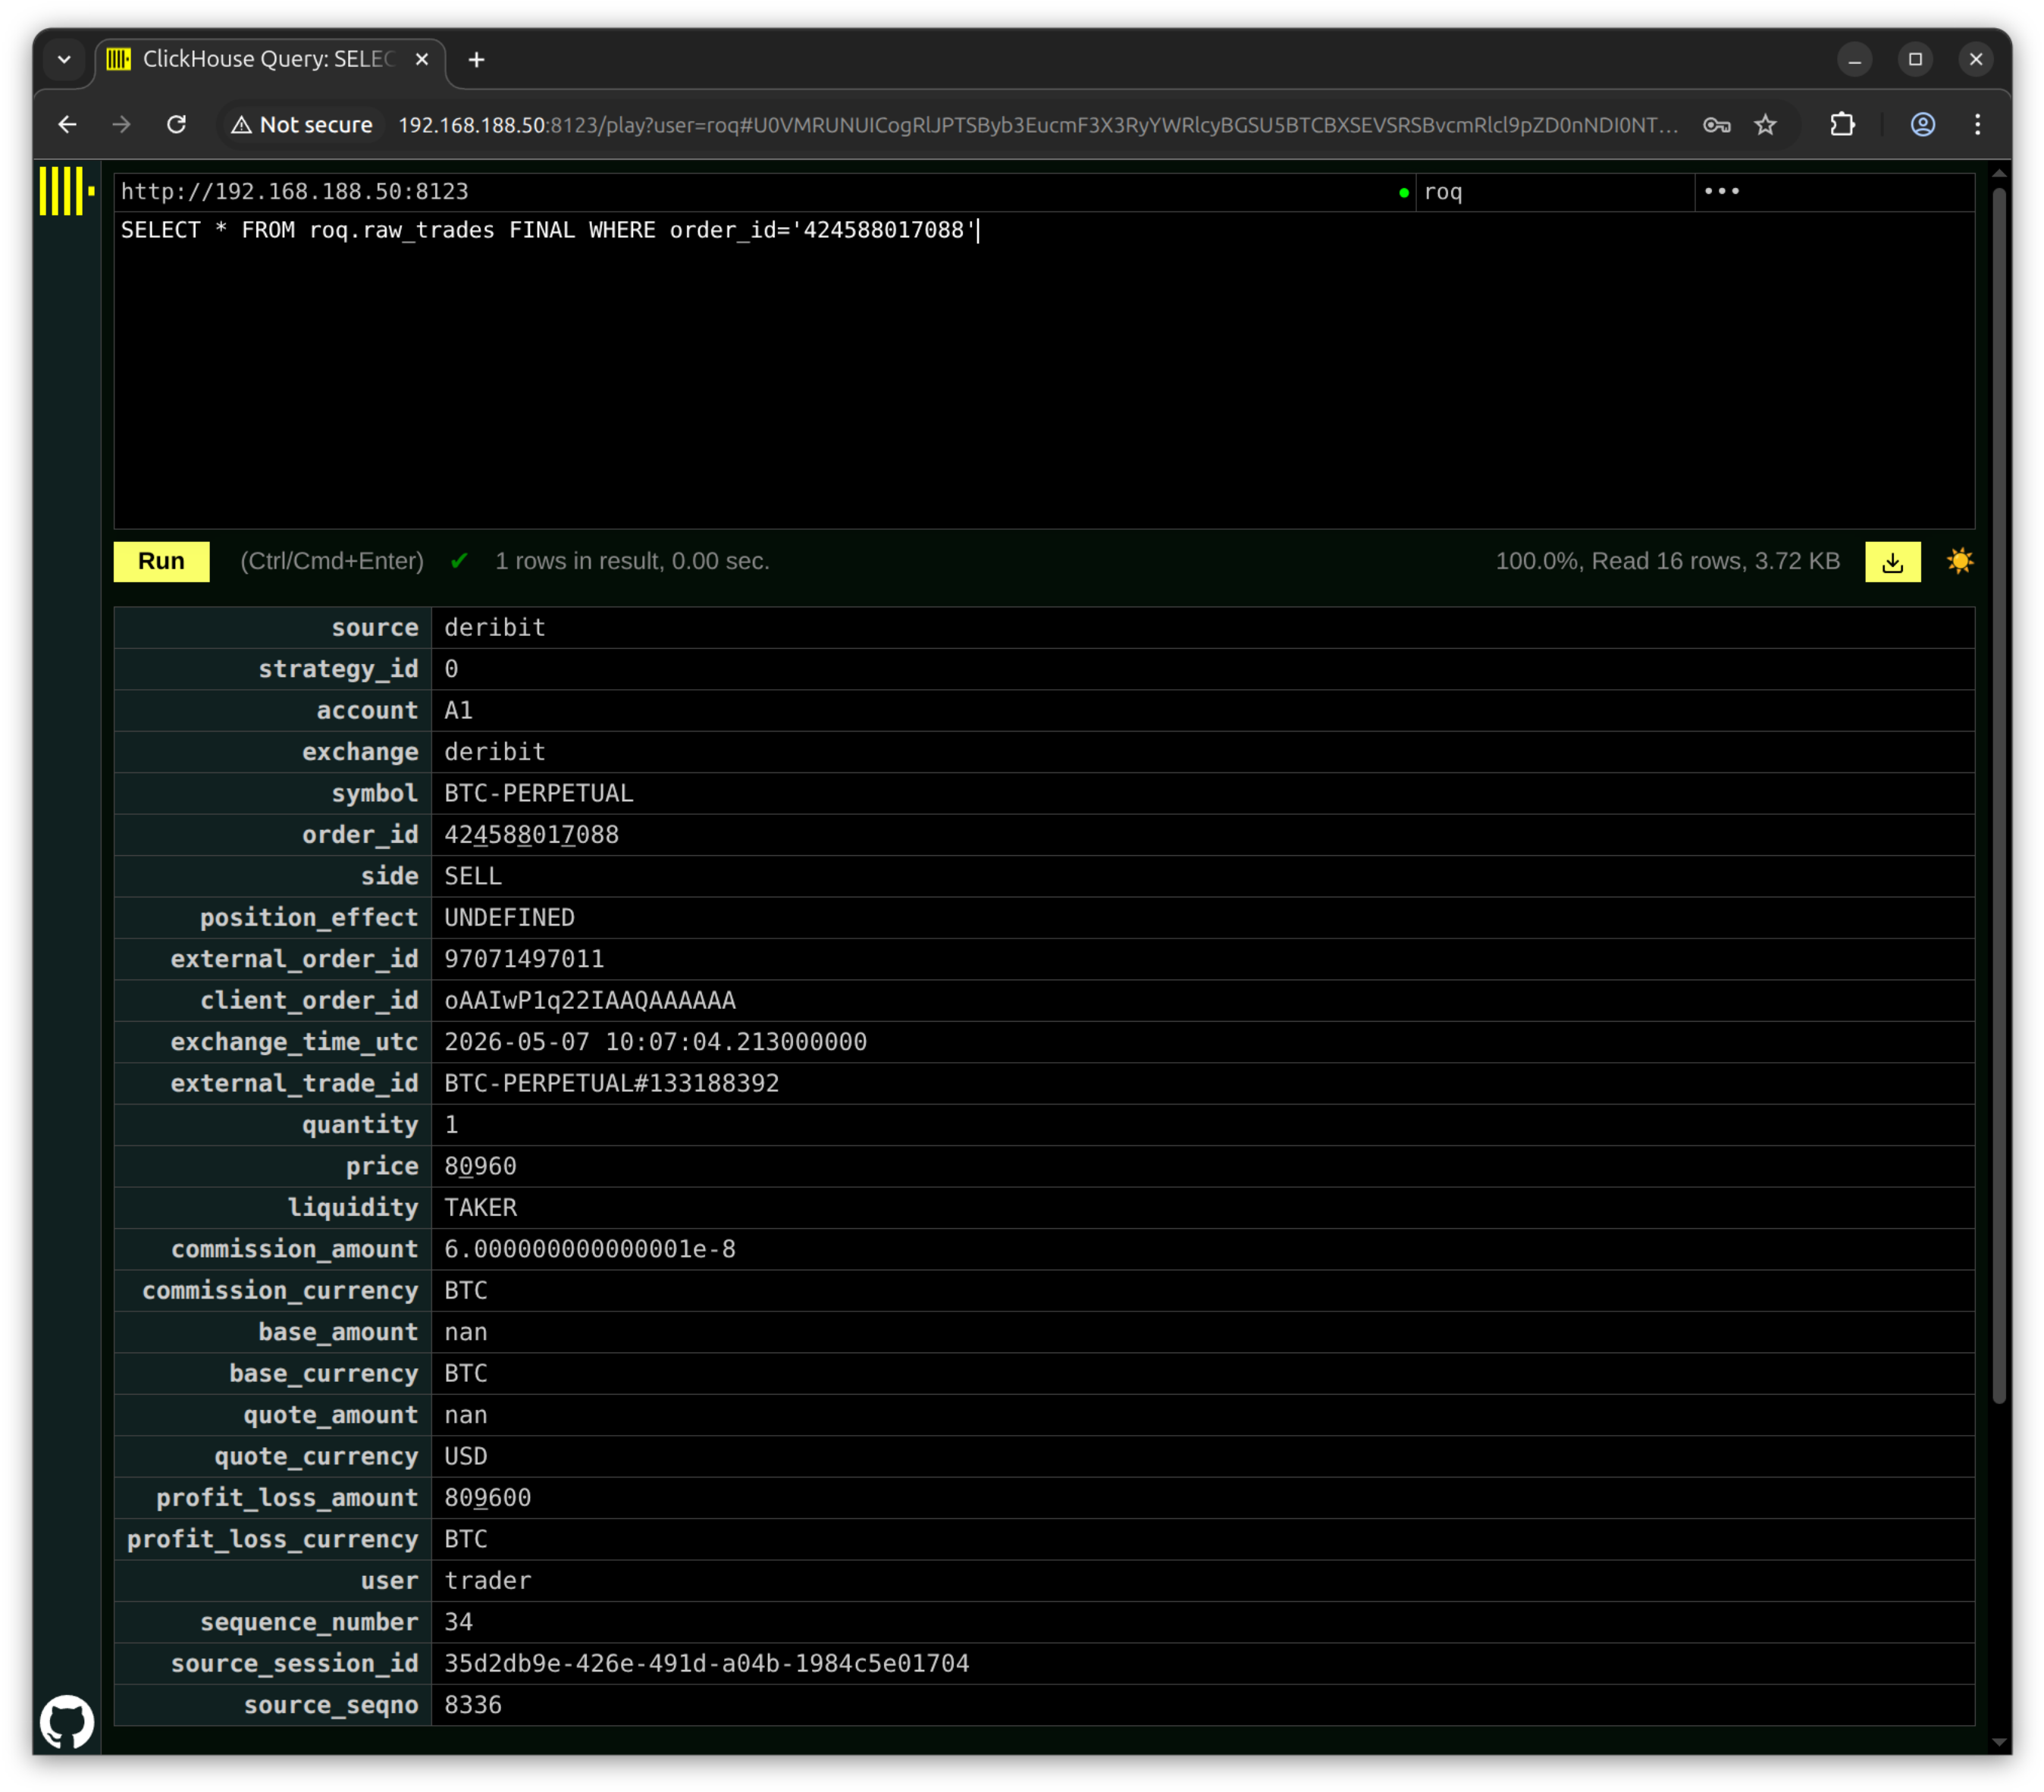Select the client_order_id value oAAIwP1q22IAAQAAAAAA
This screenshot has width=2044, height=1792.
[590, 1001]
